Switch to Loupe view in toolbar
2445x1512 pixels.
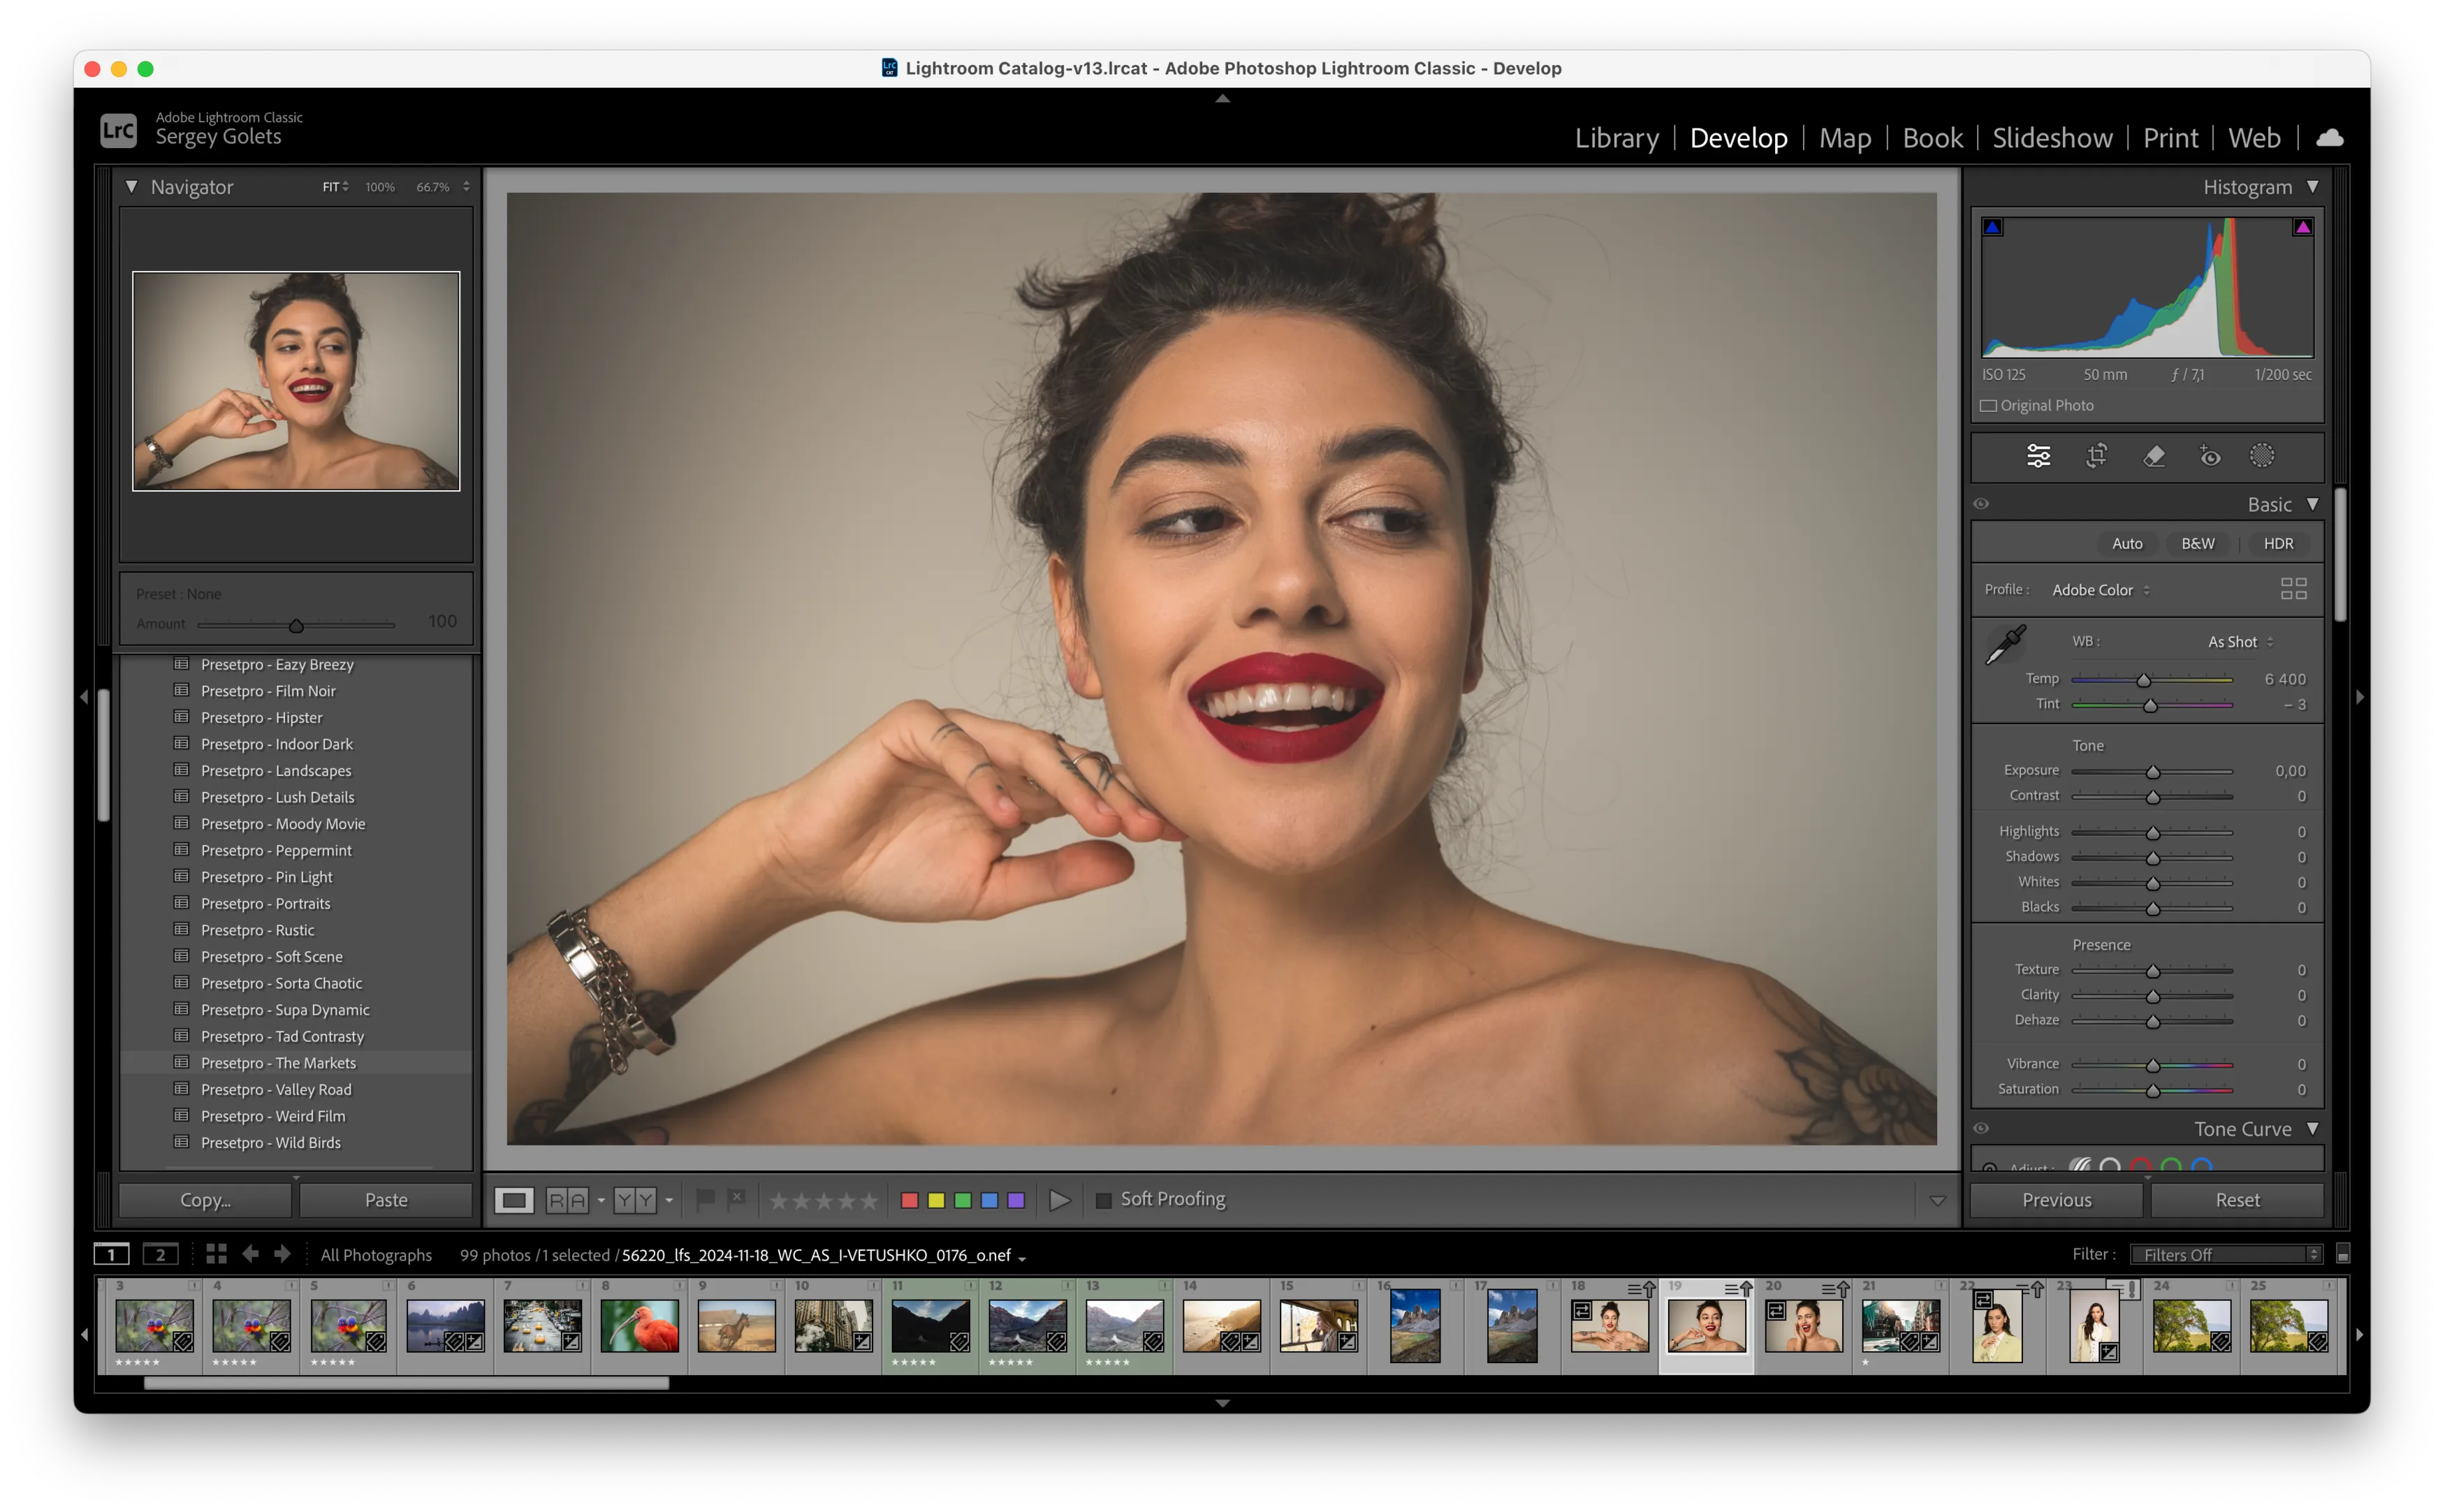point(514,1200)
